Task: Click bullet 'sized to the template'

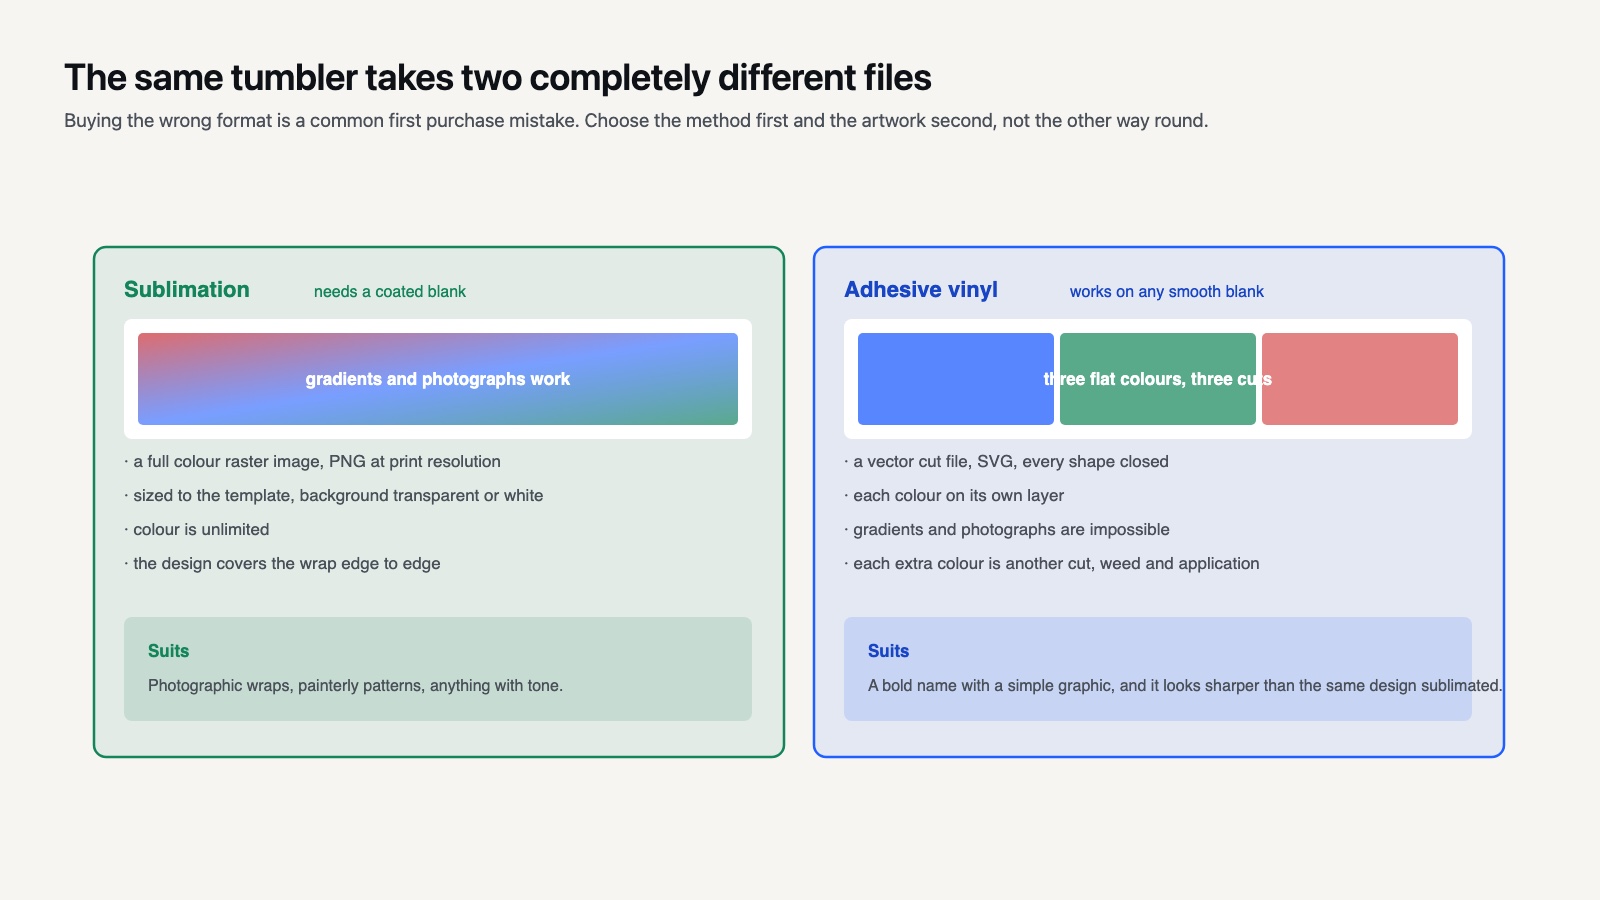Action: click(x=334, y=496)
